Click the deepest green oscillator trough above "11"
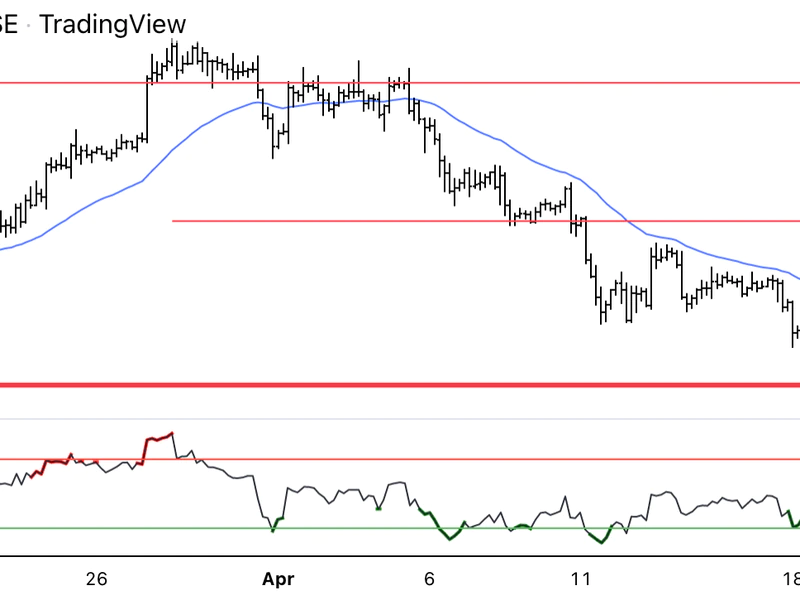The image size is (800, 600). (600, 541)
